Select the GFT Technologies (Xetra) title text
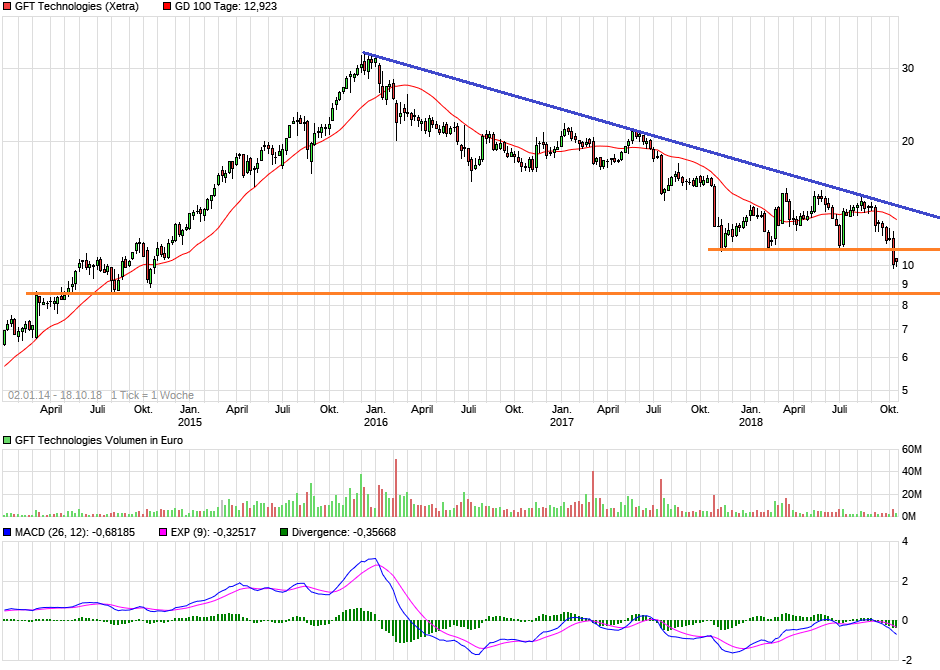 (77, 7)
